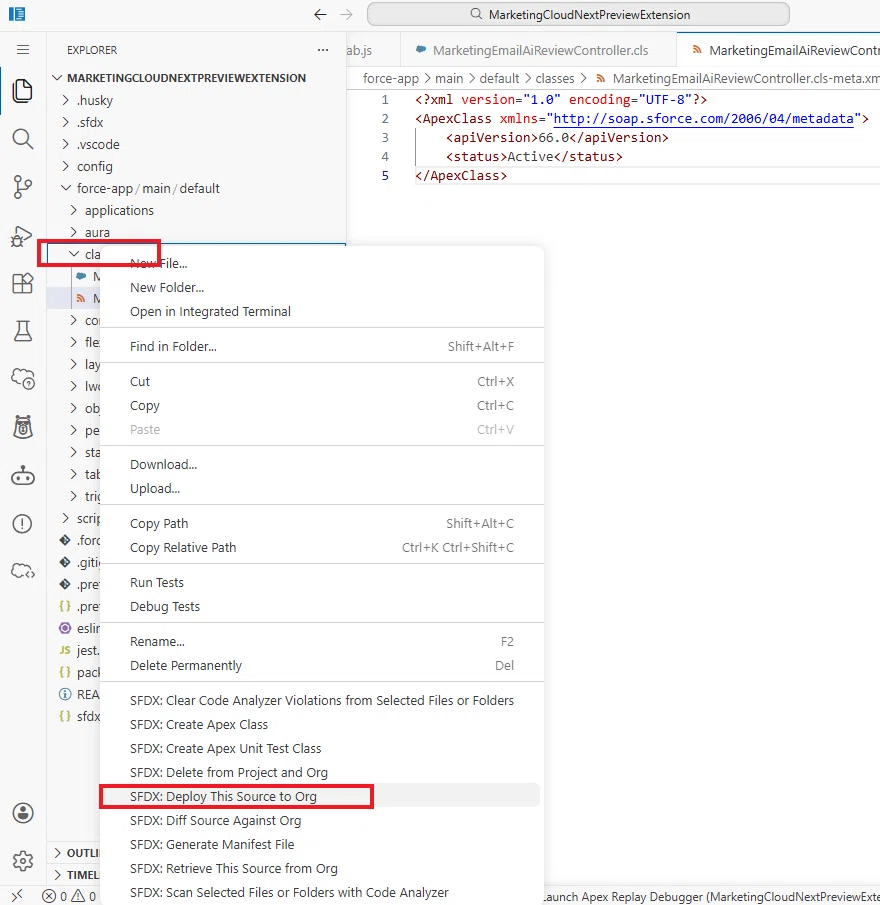Open remote window indicator in status bar
Image resolution: width=880 pixels, height=905 pixels.
click(17, 896)
